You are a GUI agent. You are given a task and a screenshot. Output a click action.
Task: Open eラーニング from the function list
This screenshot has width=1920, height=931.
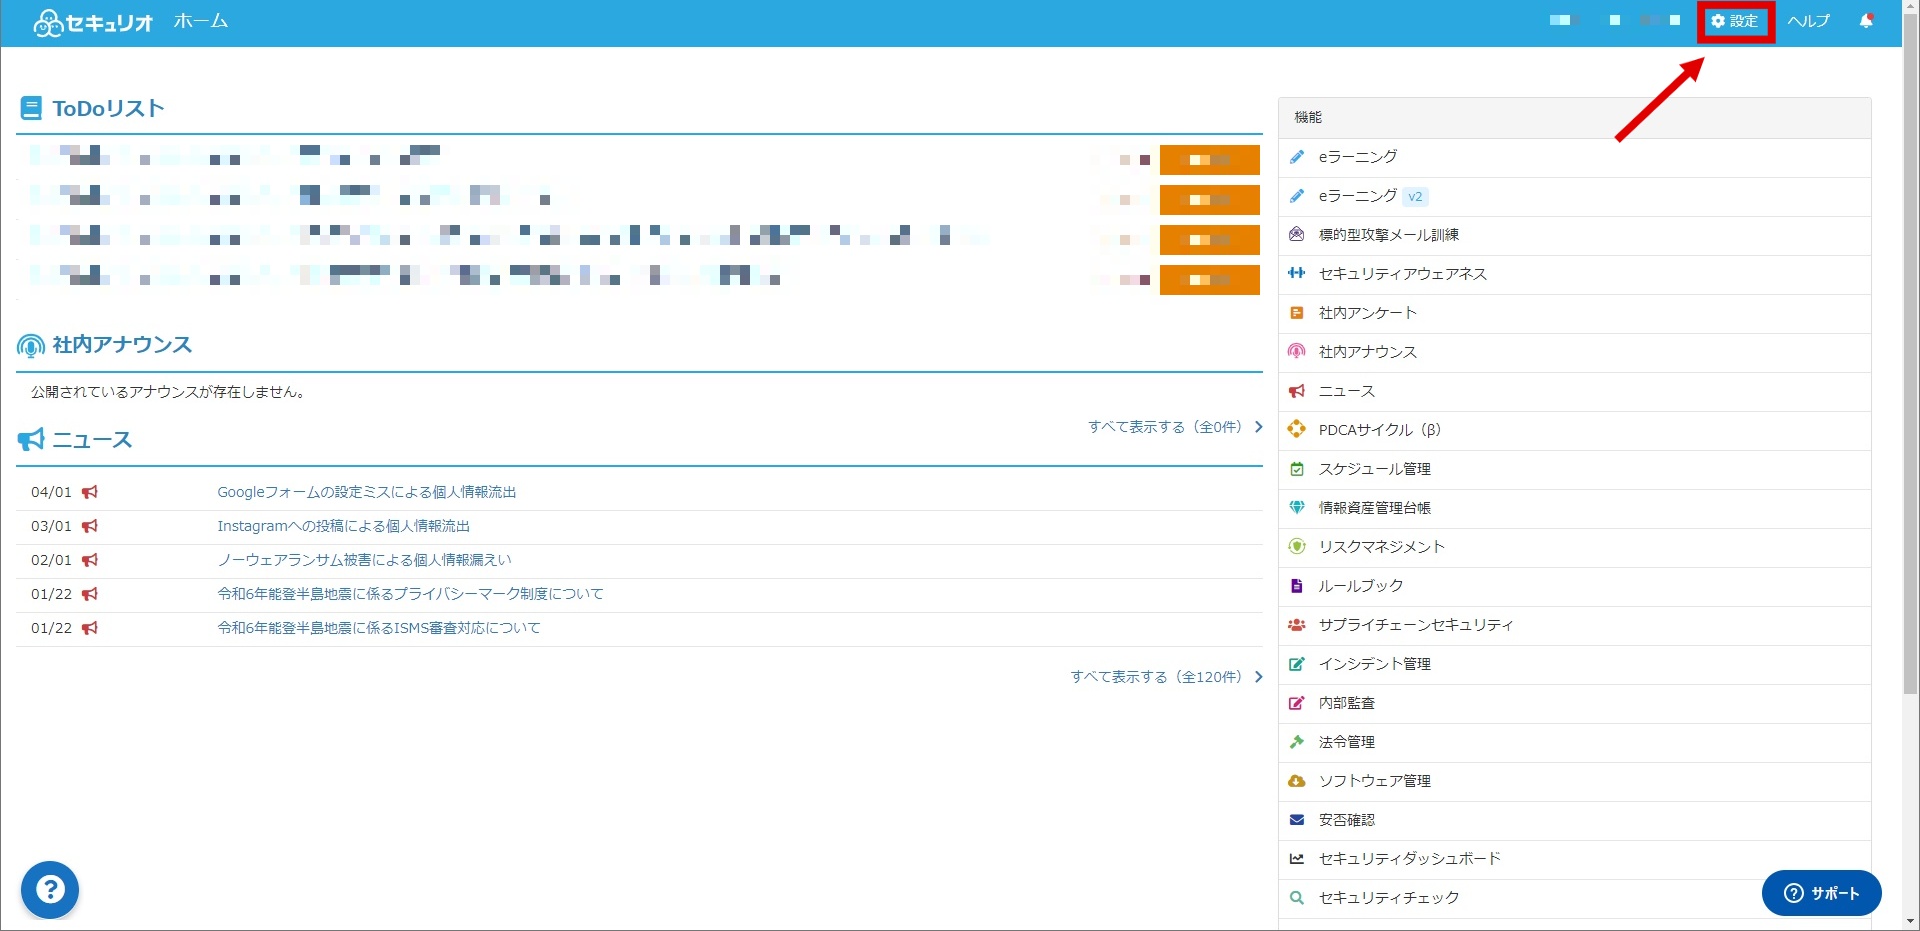tap(1358, 157)
